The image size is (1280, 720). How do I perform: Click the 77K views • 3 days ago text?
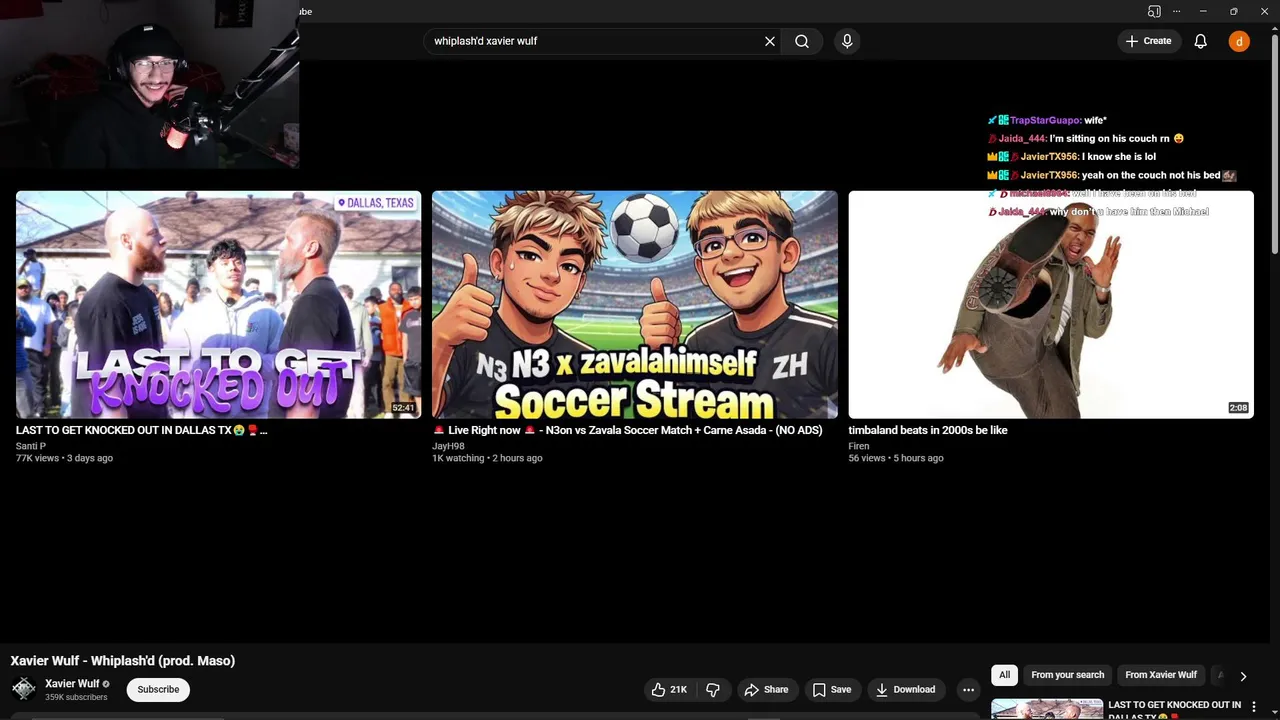click(x=64, y=458)
